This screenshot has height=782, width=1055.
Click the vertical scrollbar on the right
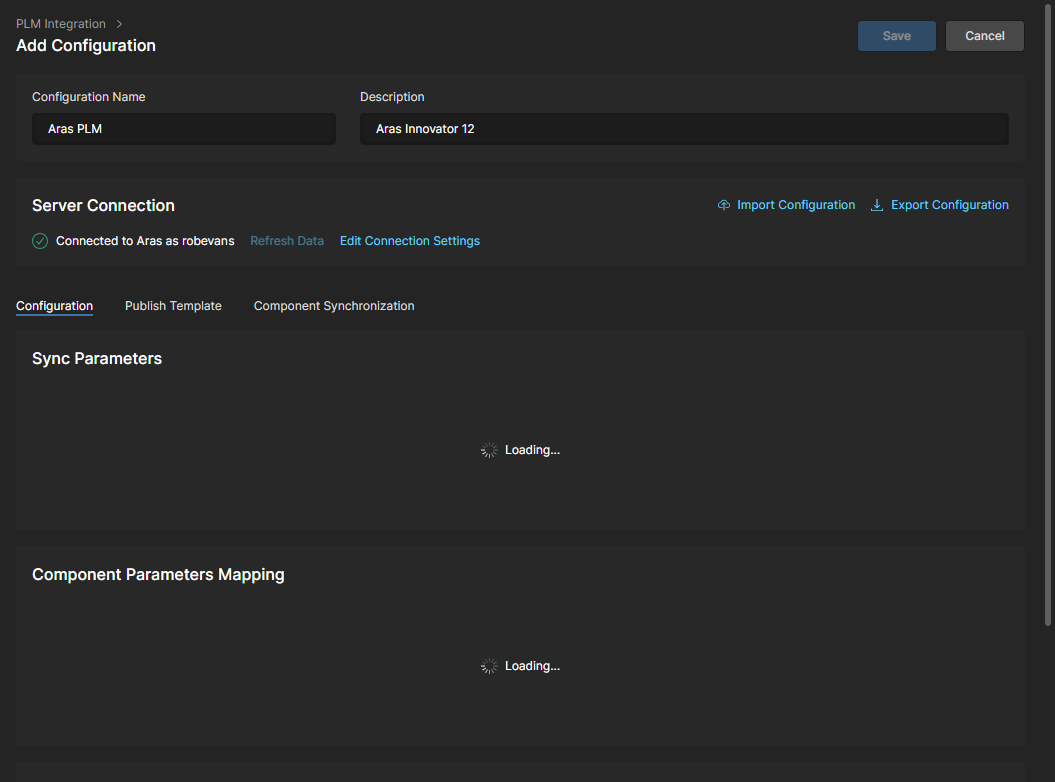click(x=1048, y=320)
